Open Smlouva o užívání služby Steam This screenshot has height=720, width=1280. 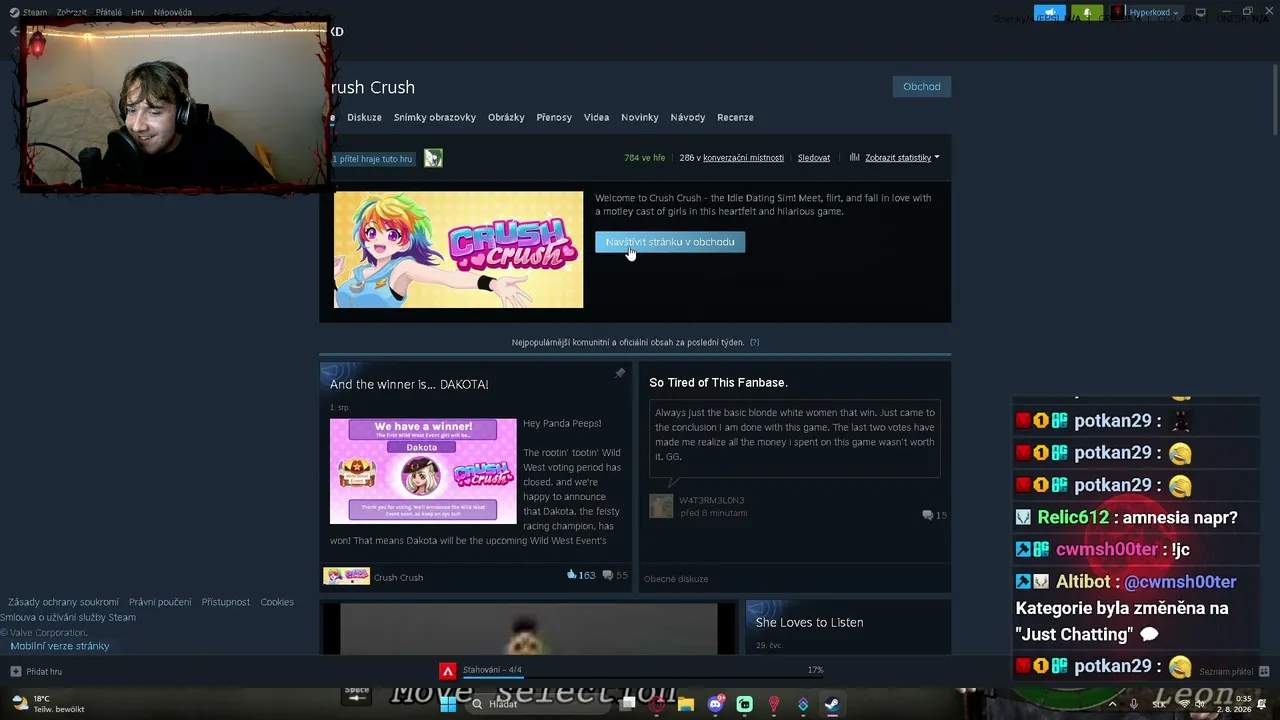68,617
